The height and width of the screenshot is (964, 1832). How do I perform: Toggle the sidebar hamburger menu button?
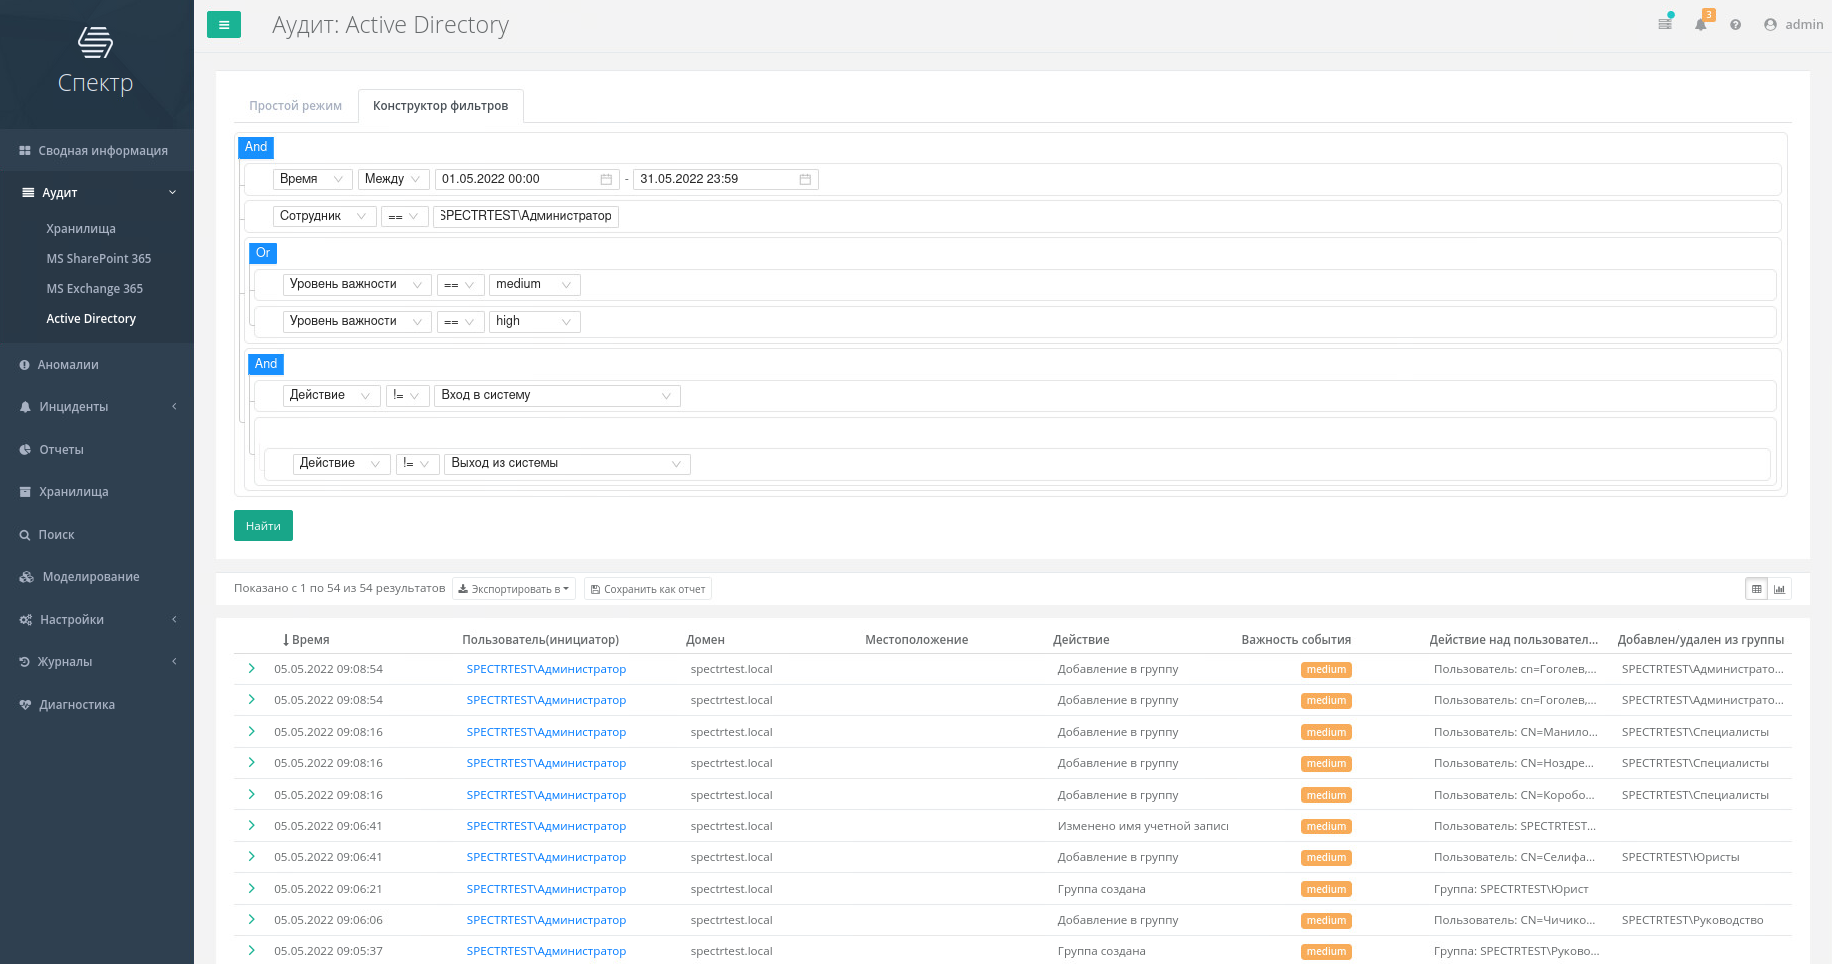point(224,25)
